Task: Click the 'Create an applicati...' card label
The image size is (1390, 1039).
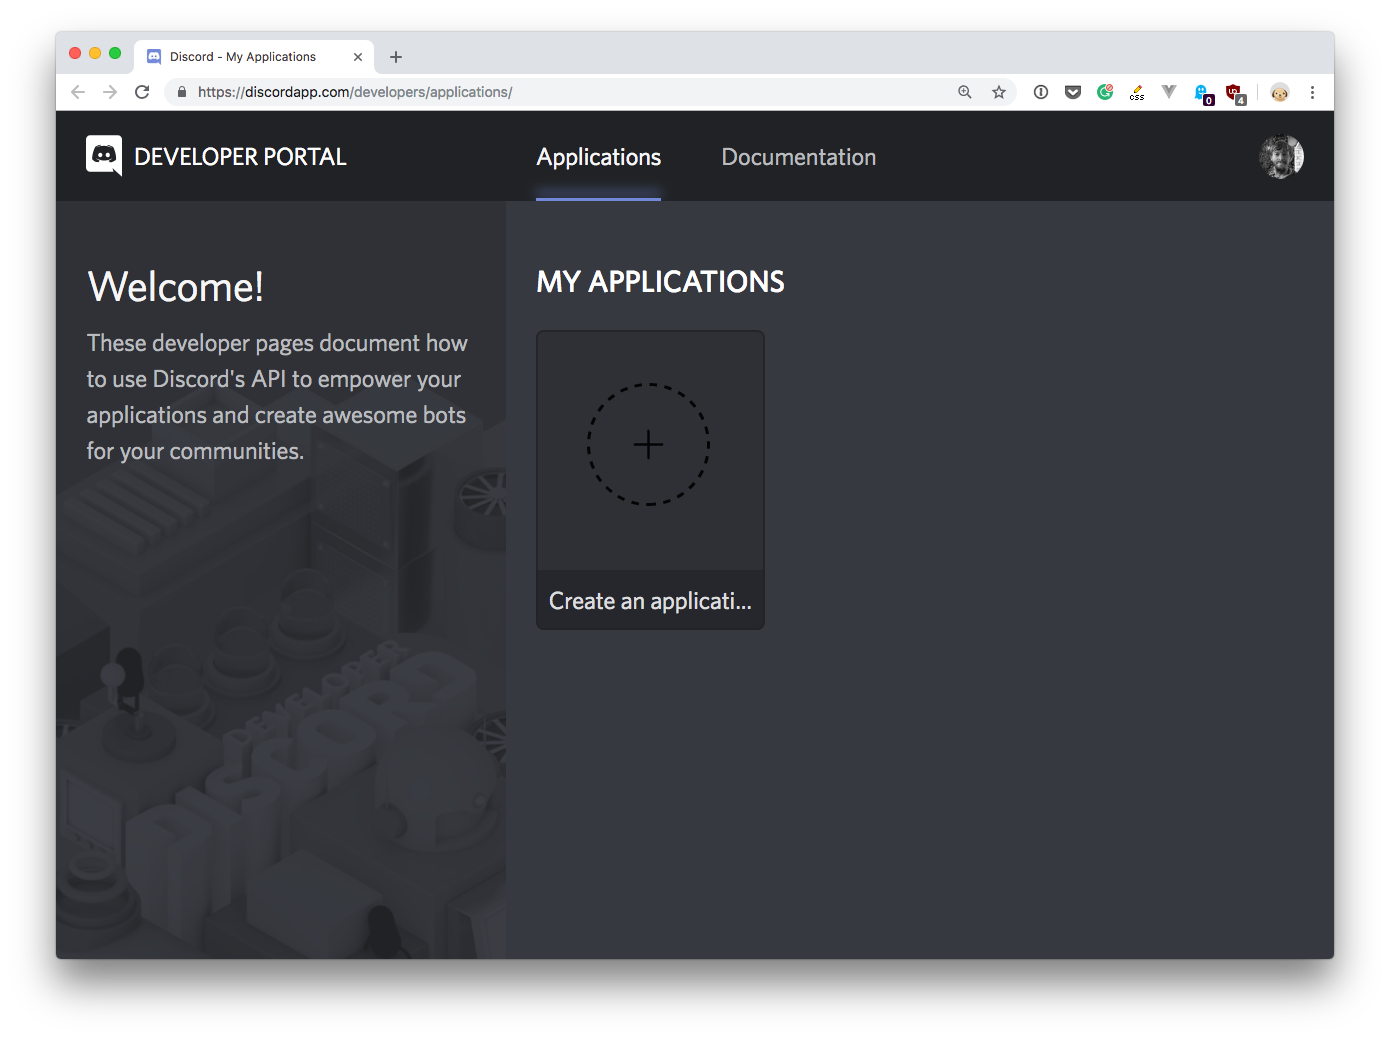Action: [x=650, y=601]
